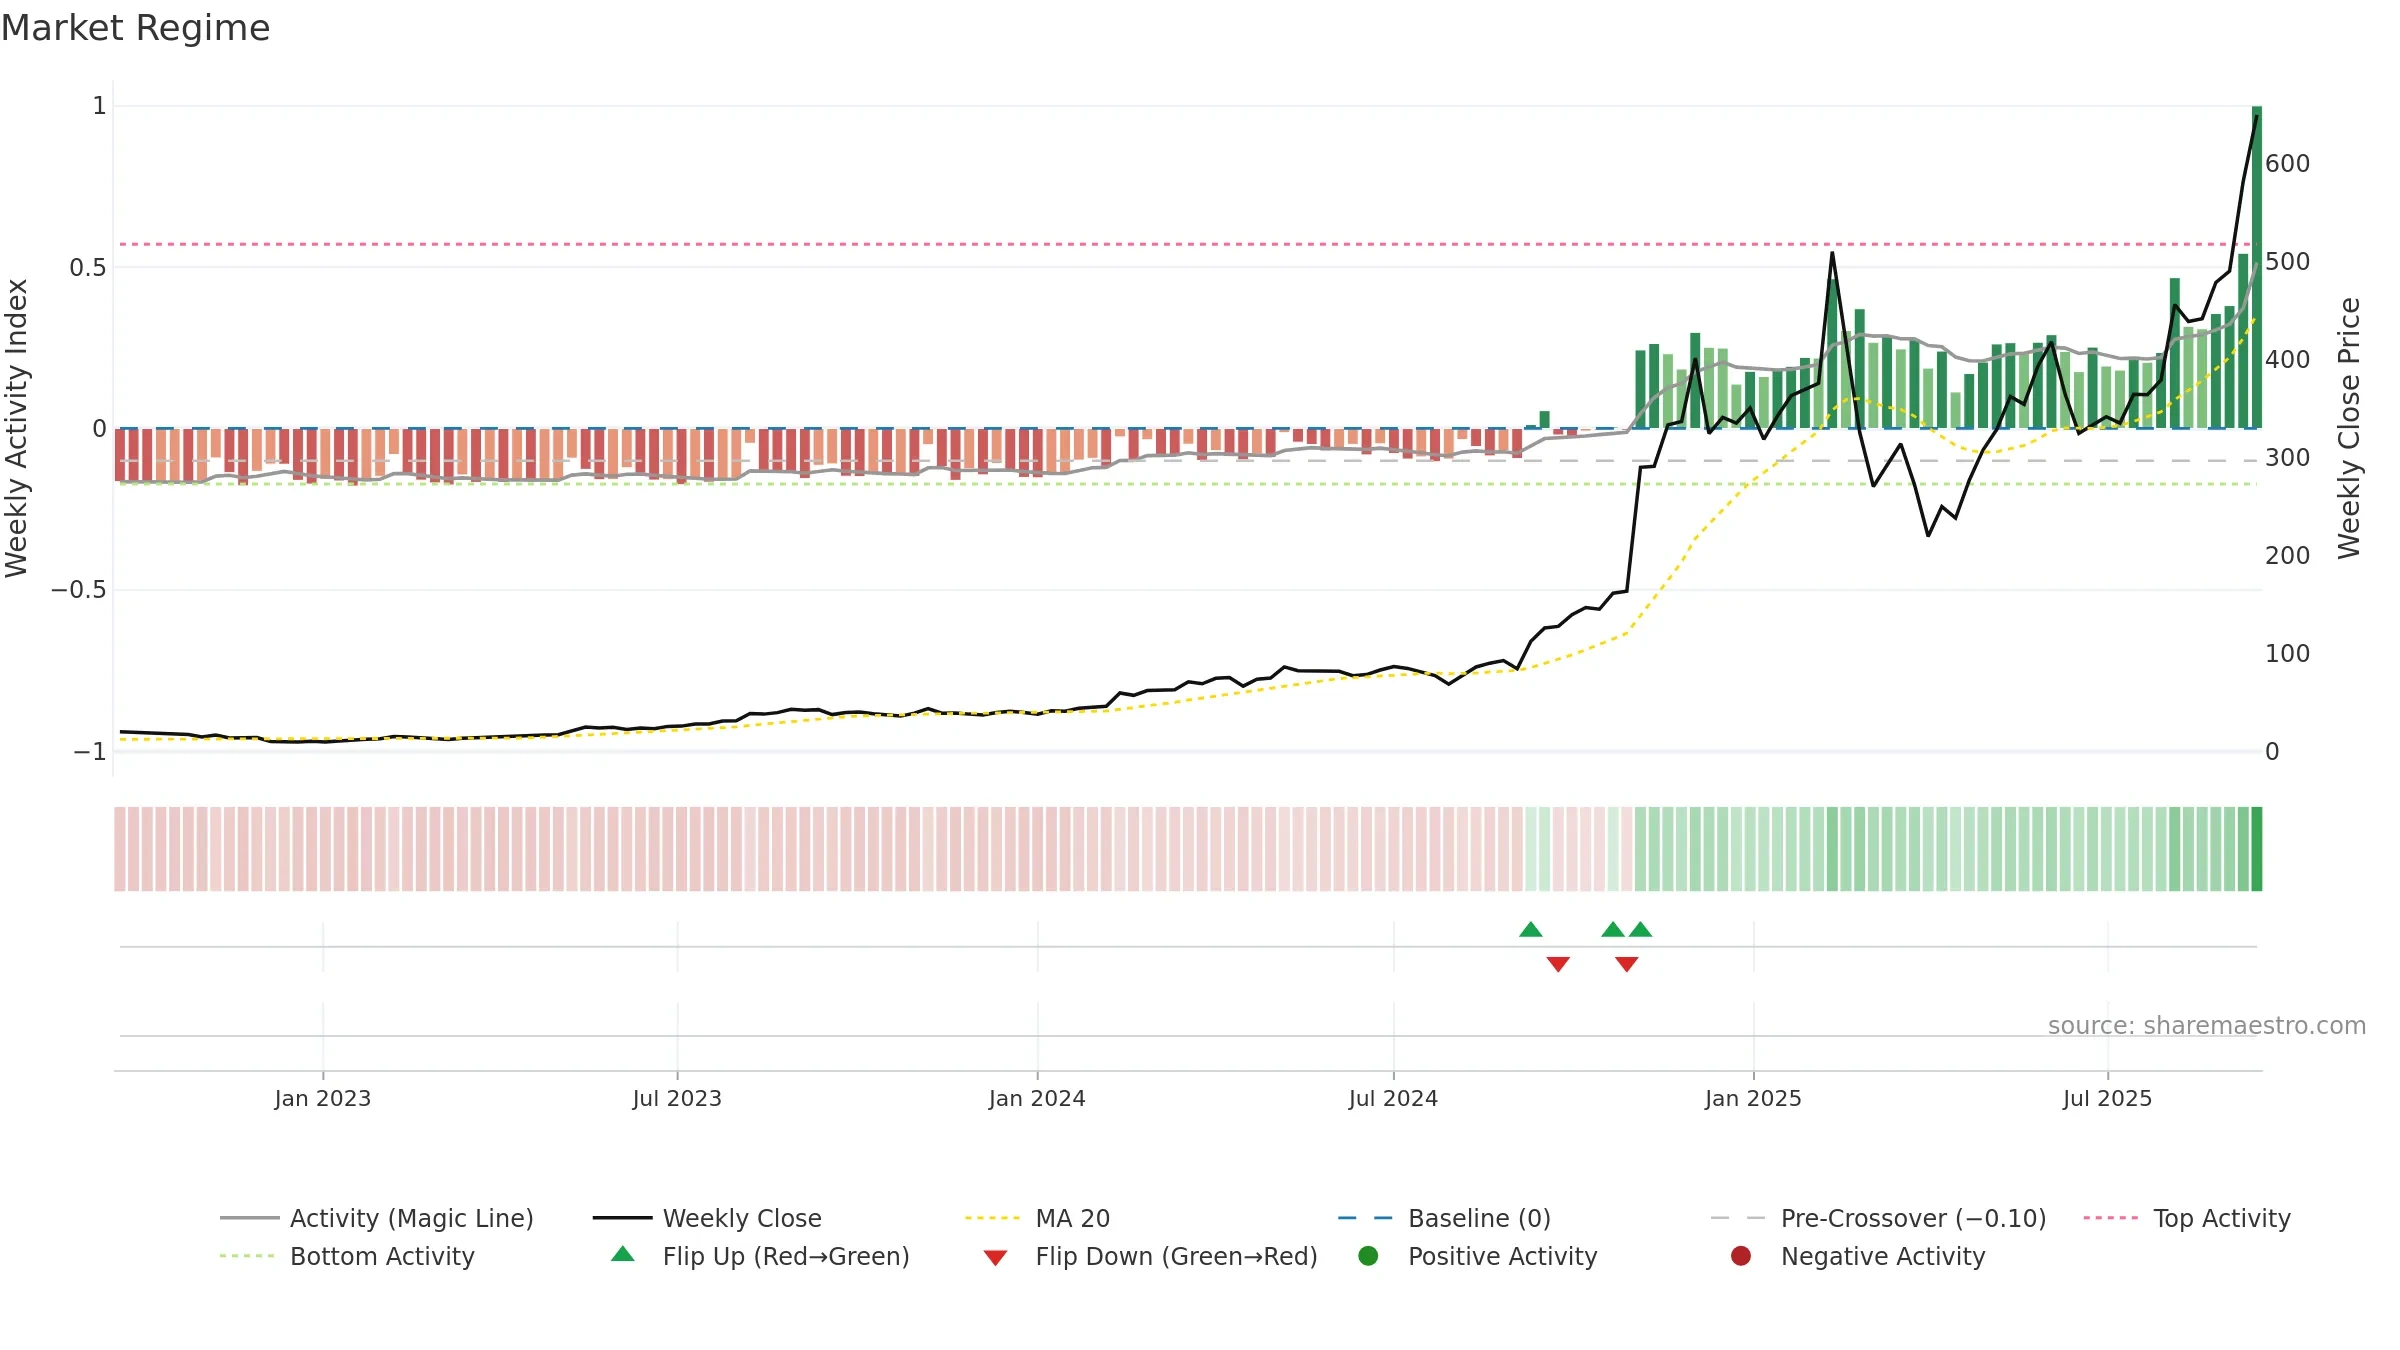Click the Jul 2024 x-axis label
The height and width of the screenshot is (1350, 2400).
(x=1393, y=1098)
